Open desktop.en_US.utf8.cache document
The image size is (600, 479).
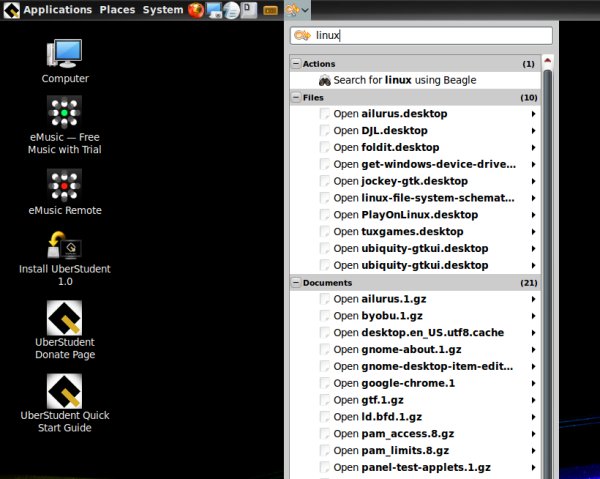pos(415,332)
